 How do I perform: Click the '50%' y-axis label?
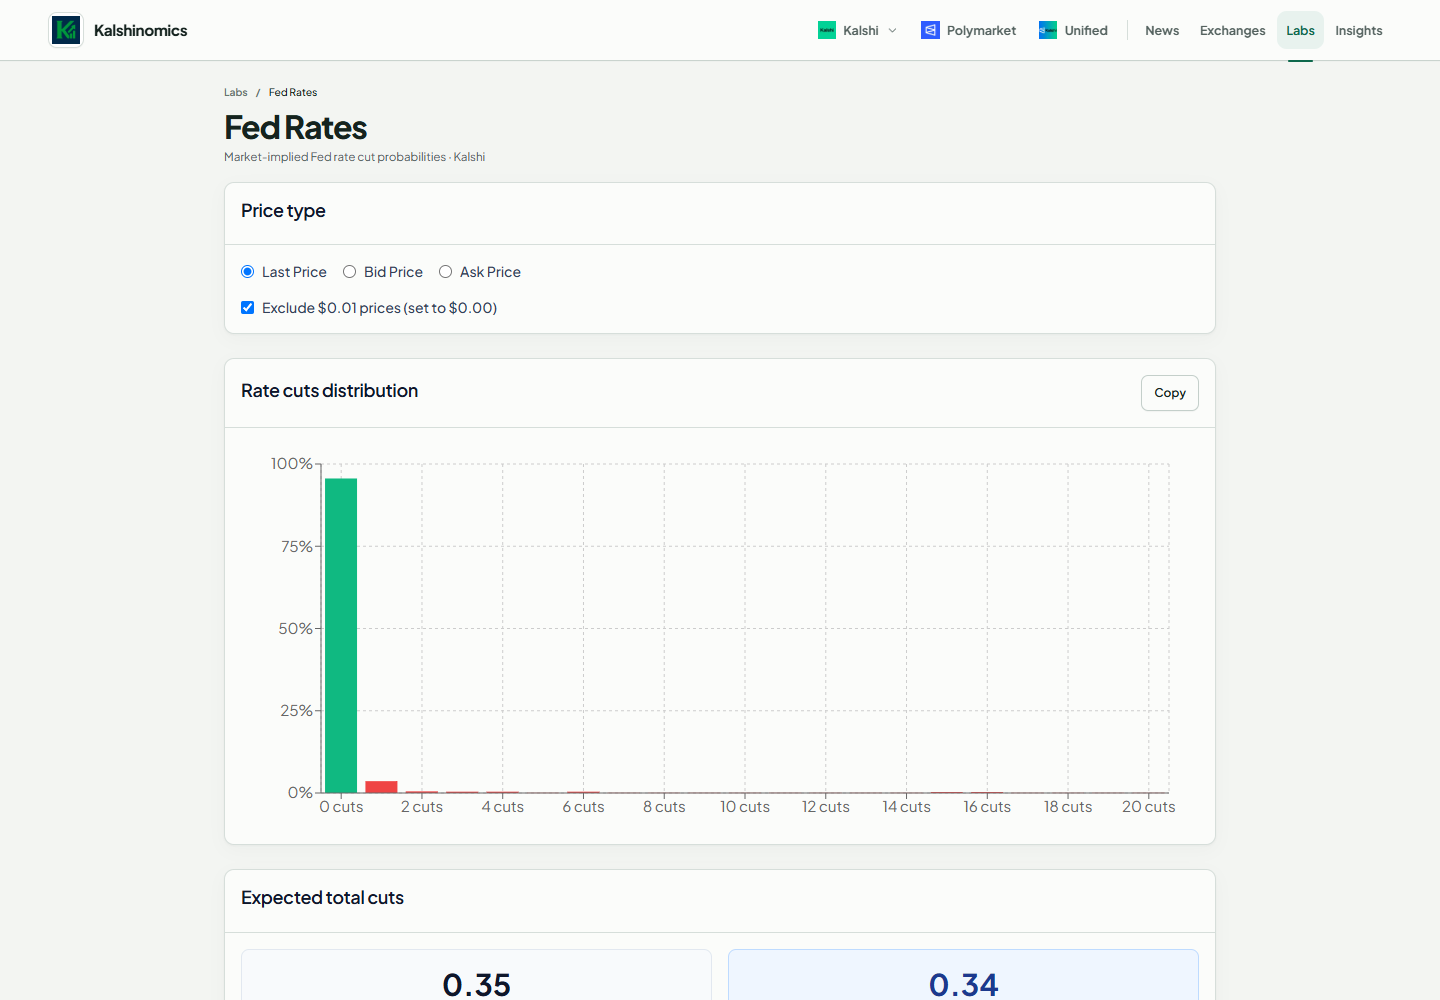pos(295,628)
